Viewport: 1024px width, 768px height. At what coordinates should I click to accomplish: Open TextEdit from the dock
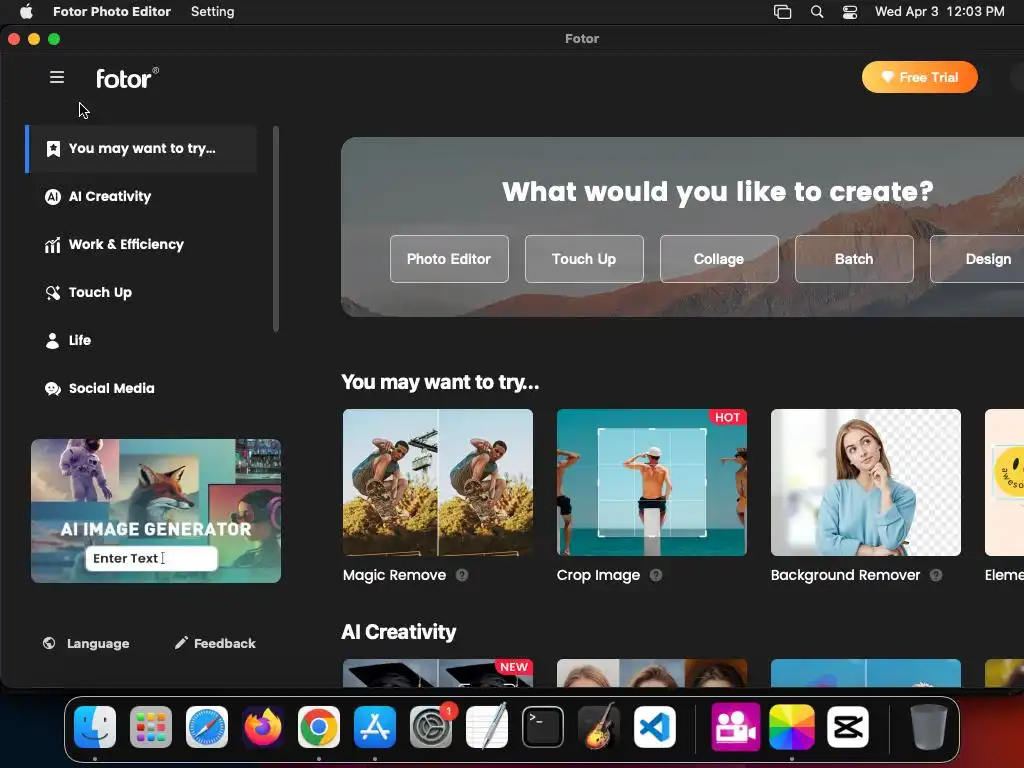pos(487,727)
